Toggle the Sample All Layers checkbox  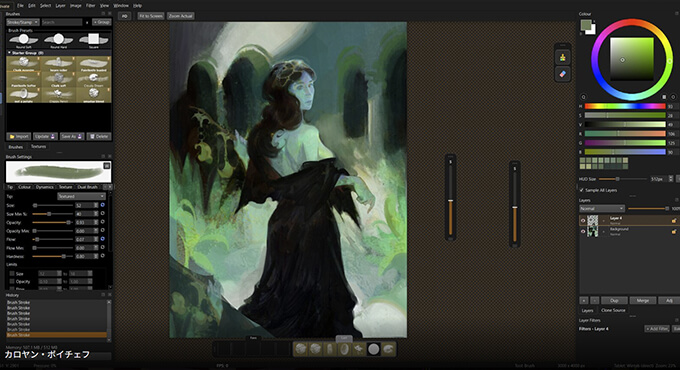[582, 190]
